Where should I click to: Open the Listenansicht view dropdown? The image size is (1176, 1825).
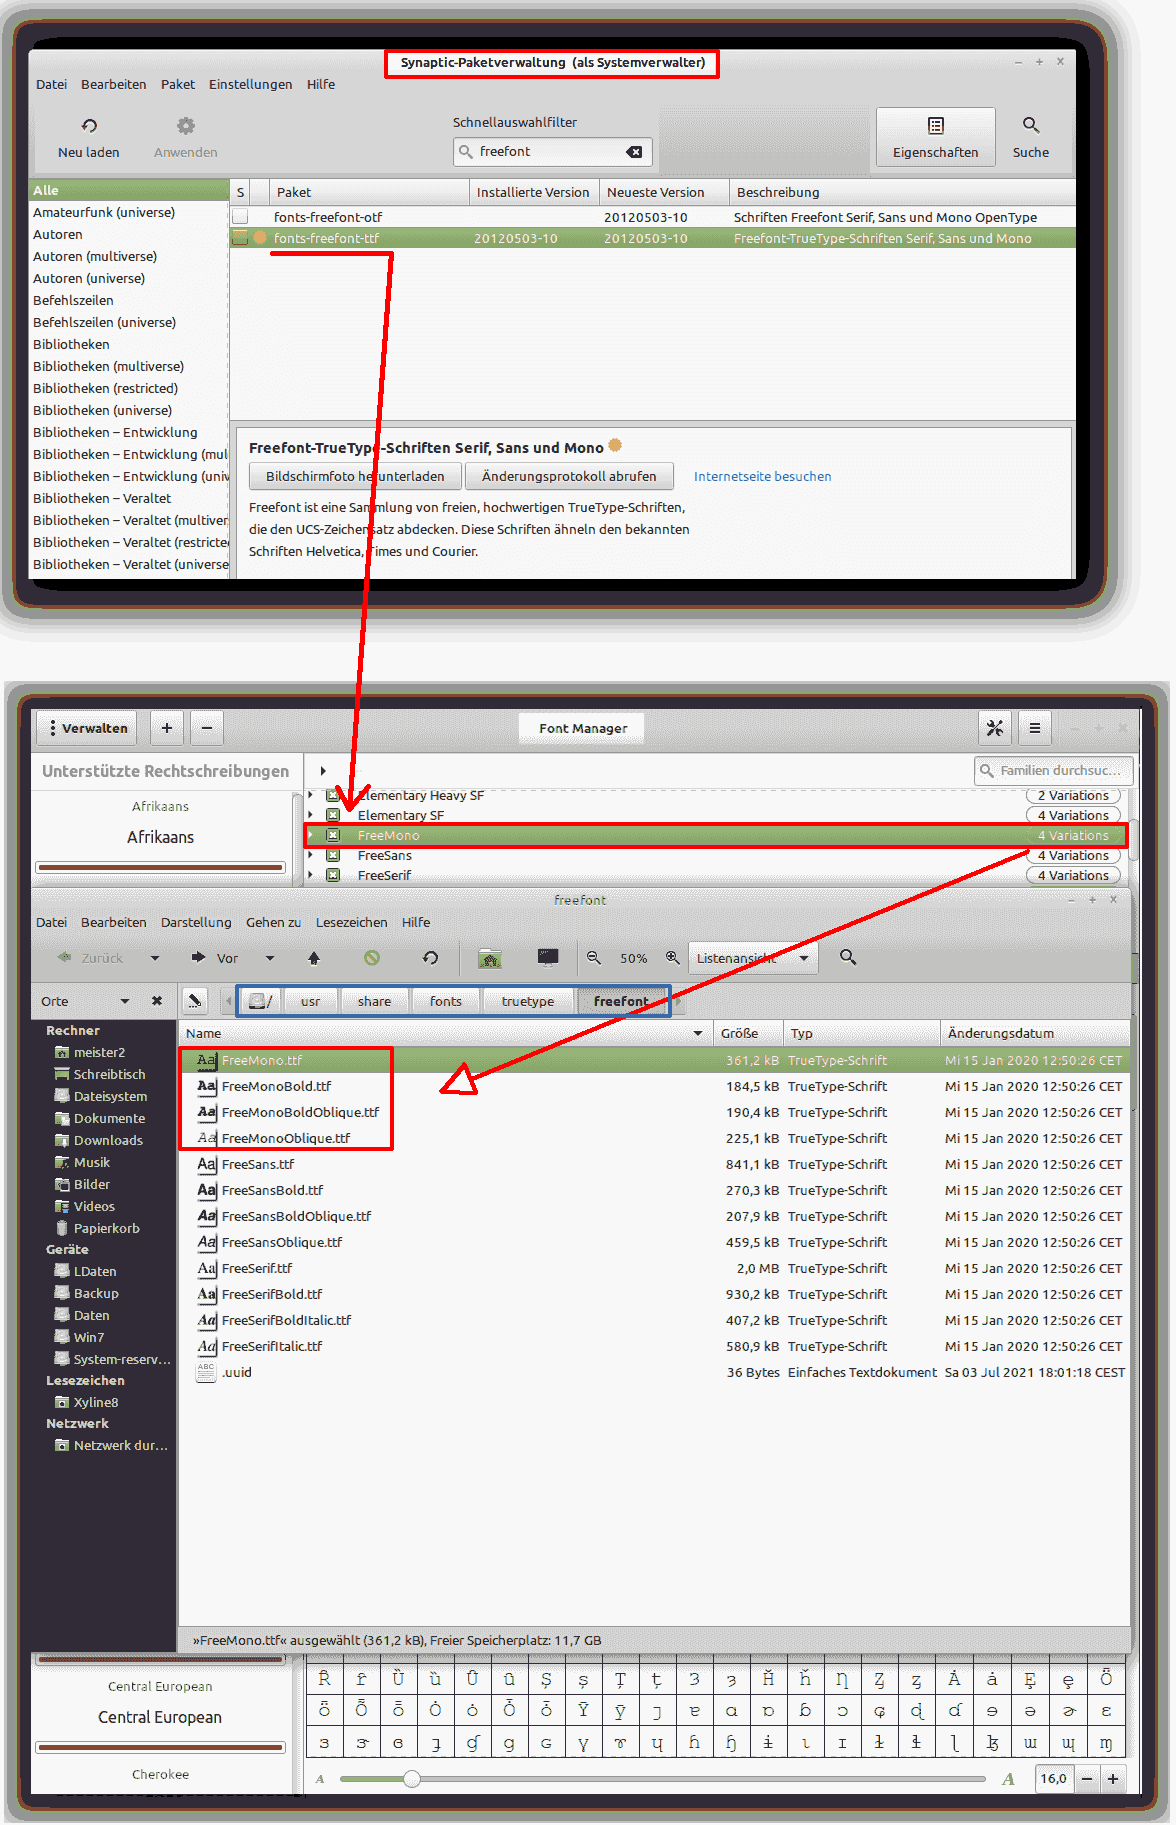[753, 958]
